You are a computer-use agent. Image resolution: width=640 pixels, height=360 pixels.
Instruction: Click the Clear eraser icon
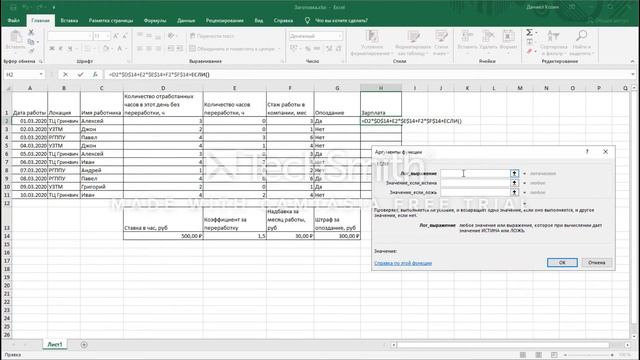tap(529, 51)
